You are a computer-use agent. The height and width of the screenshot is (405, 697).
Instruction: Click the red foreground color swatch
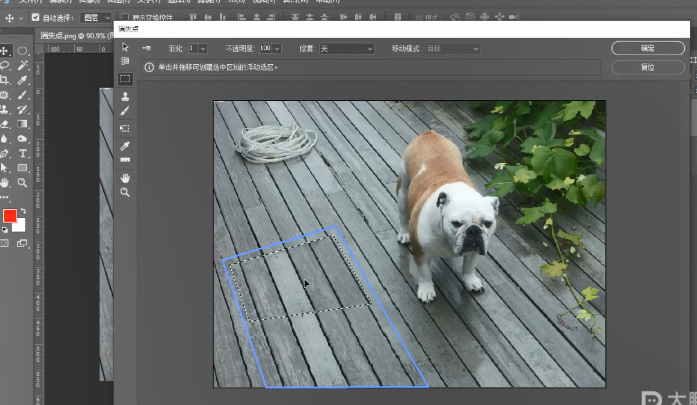9,216
